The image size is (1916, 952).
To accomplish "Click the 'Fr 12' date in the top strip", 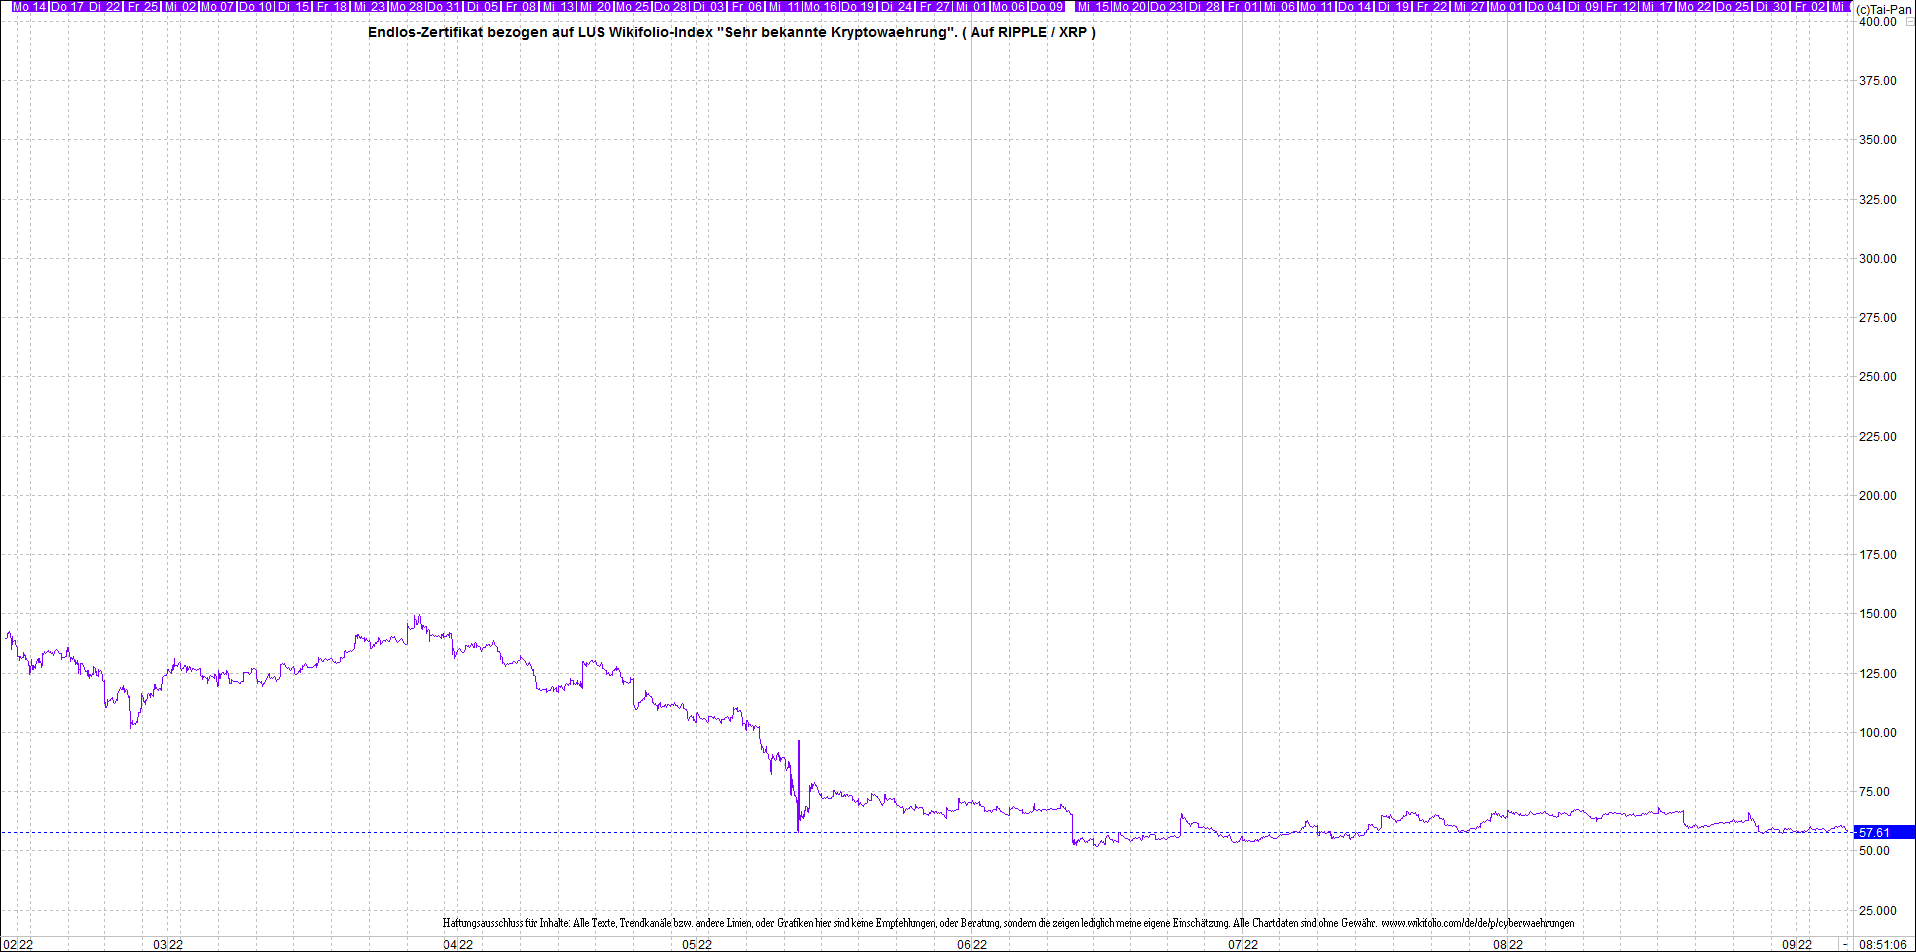I will [1621, 7].
